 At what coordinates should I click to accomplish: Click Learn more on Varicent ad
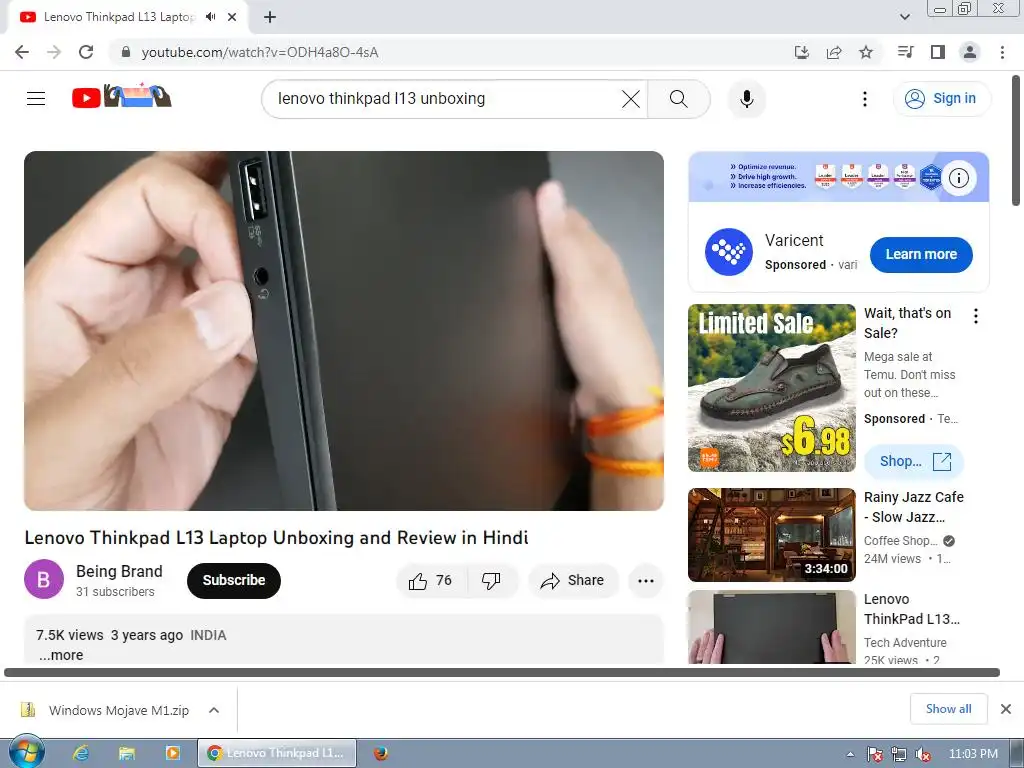pyautogui.click(x=921, y=255)
